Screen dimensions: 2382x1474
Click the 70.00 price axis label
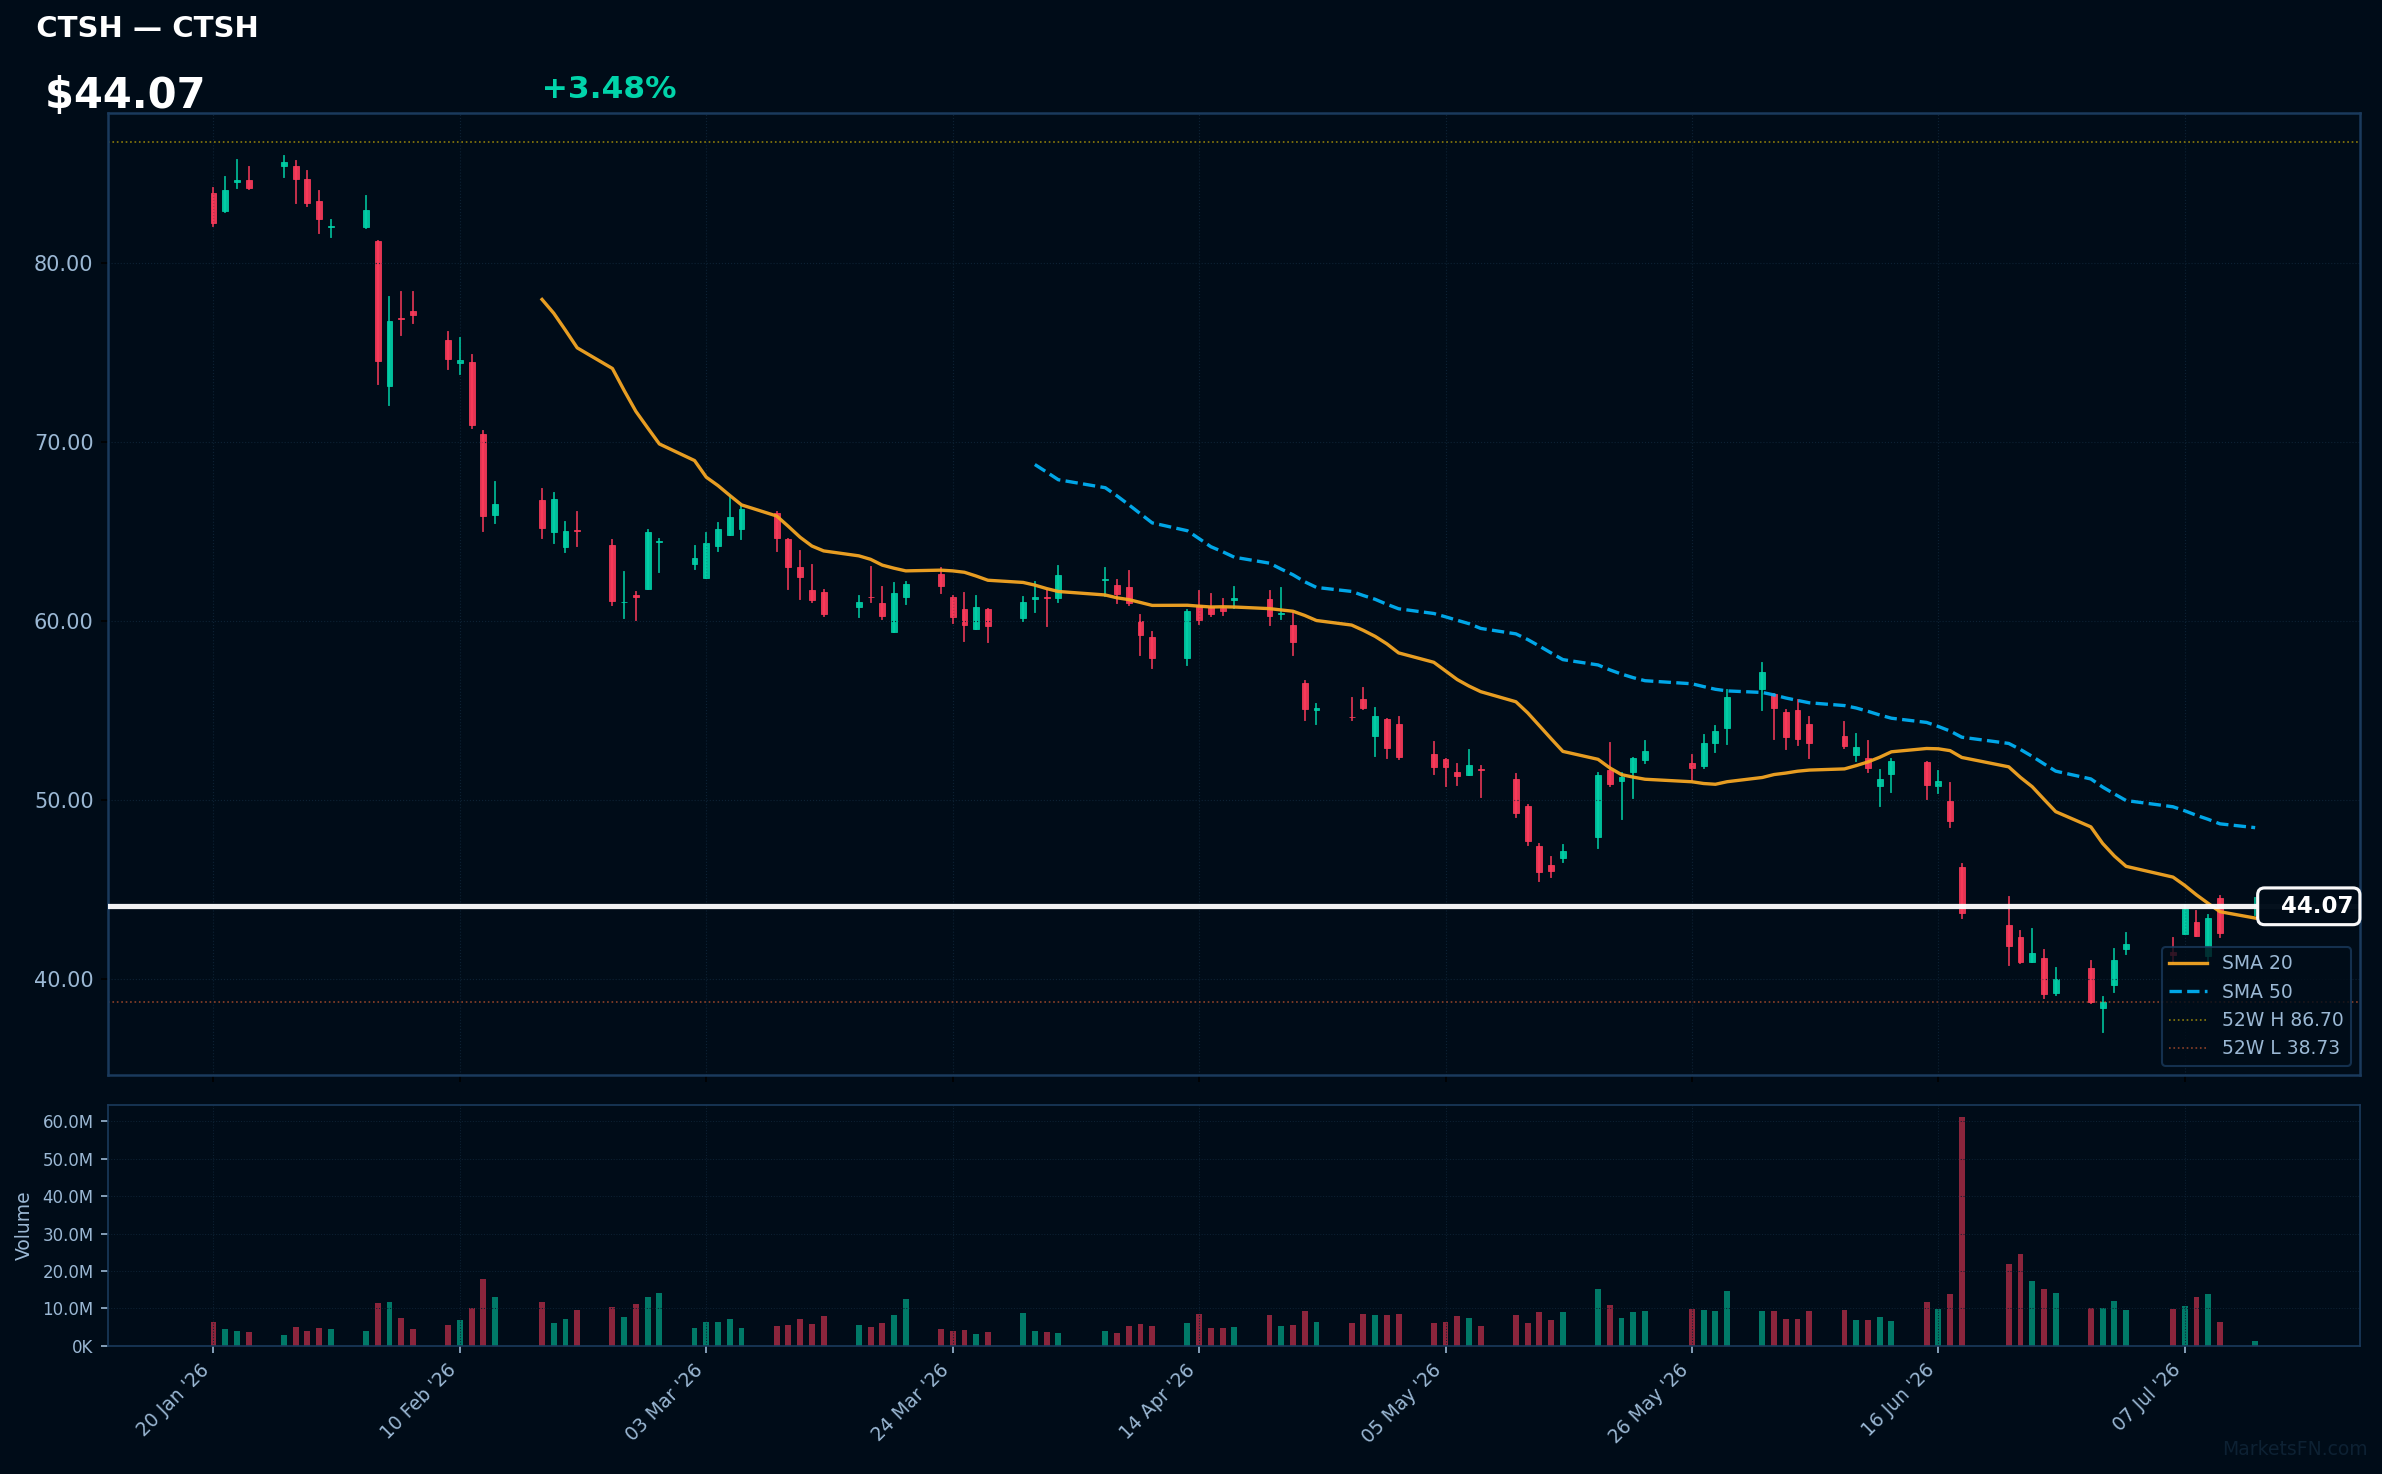pos(63,443)
